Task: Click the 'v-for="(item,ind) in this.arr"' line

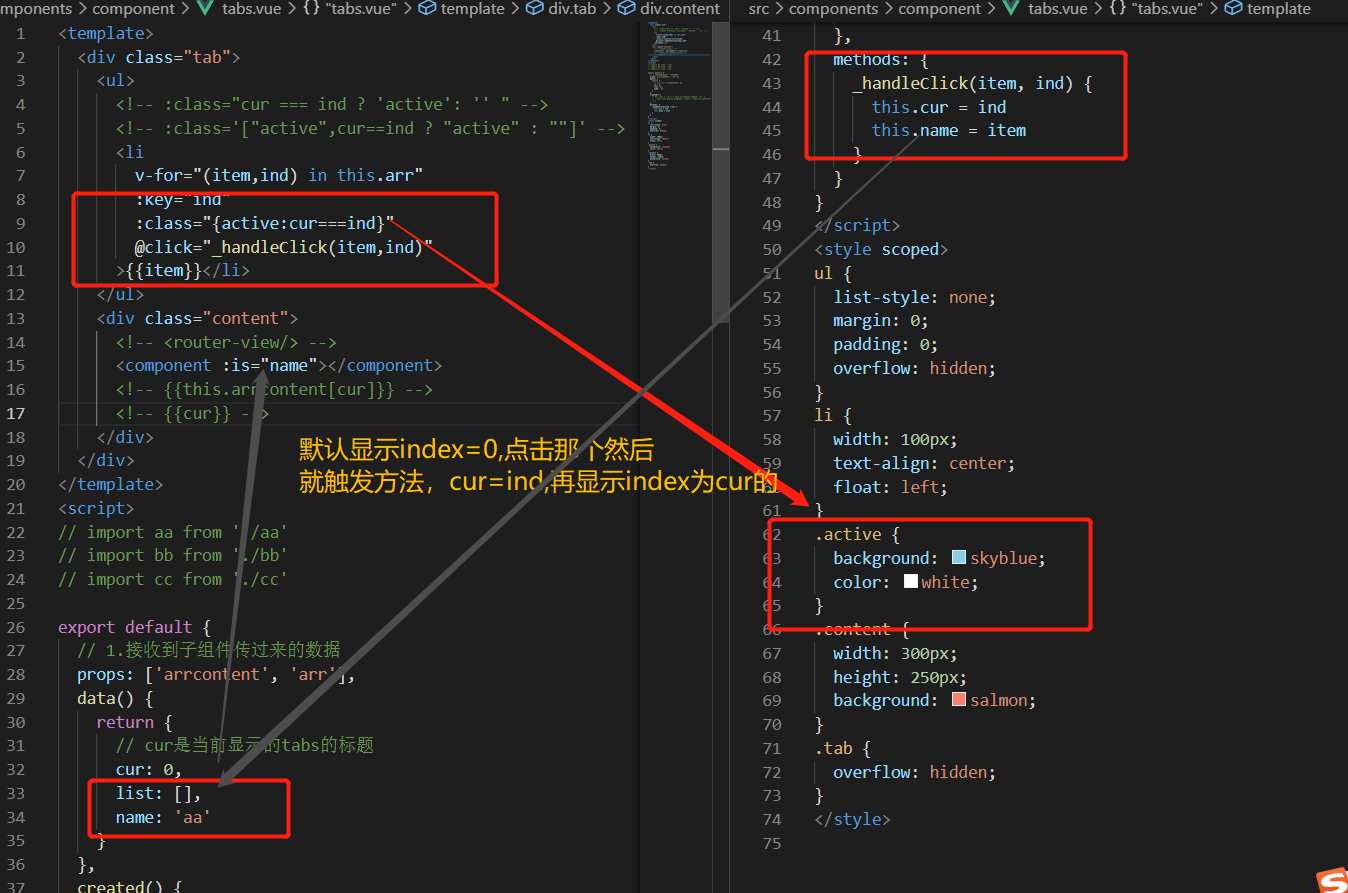Action: (279, 175)
